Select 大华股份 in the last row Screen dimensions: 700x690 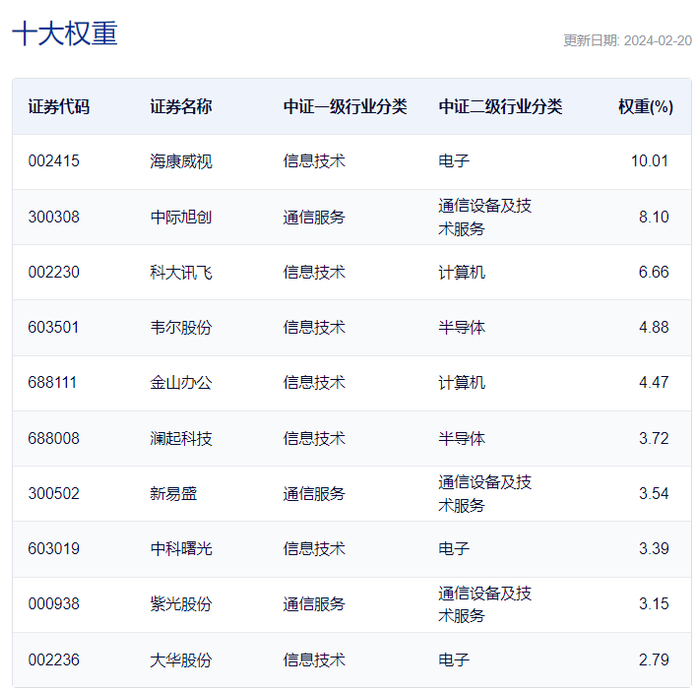[x=181, y=660]
